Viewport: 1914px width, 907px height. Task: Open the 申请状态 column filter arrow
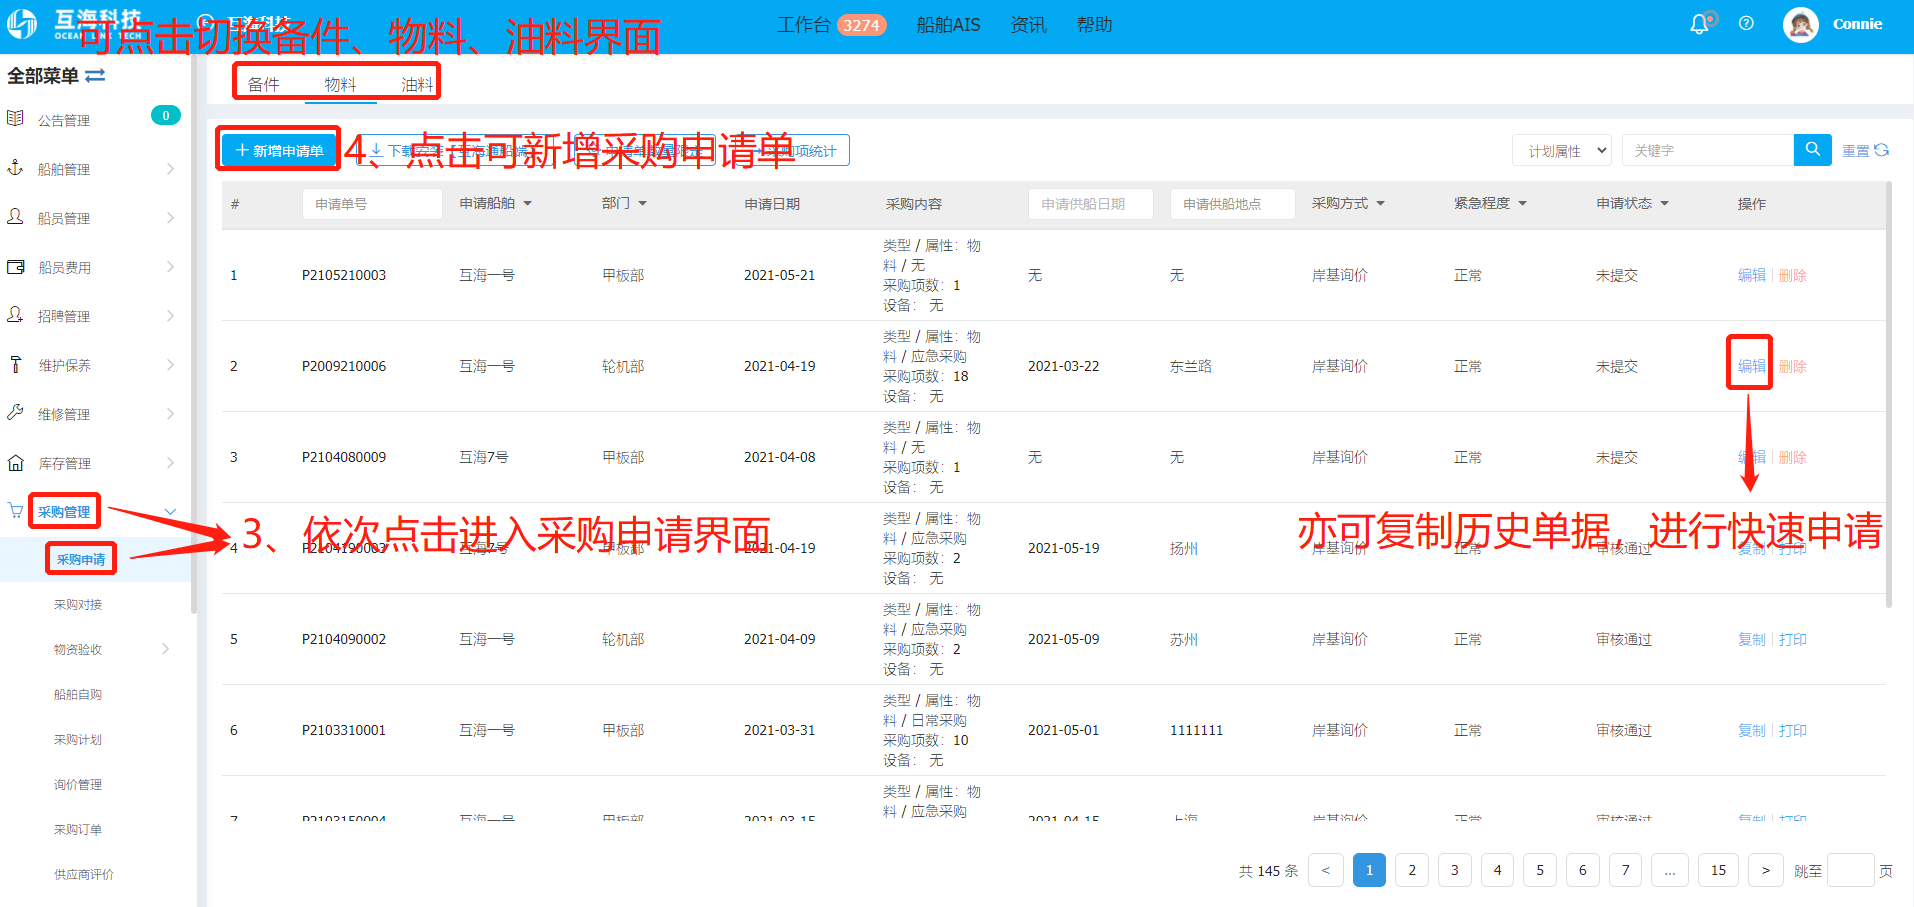coord(1665,204)
